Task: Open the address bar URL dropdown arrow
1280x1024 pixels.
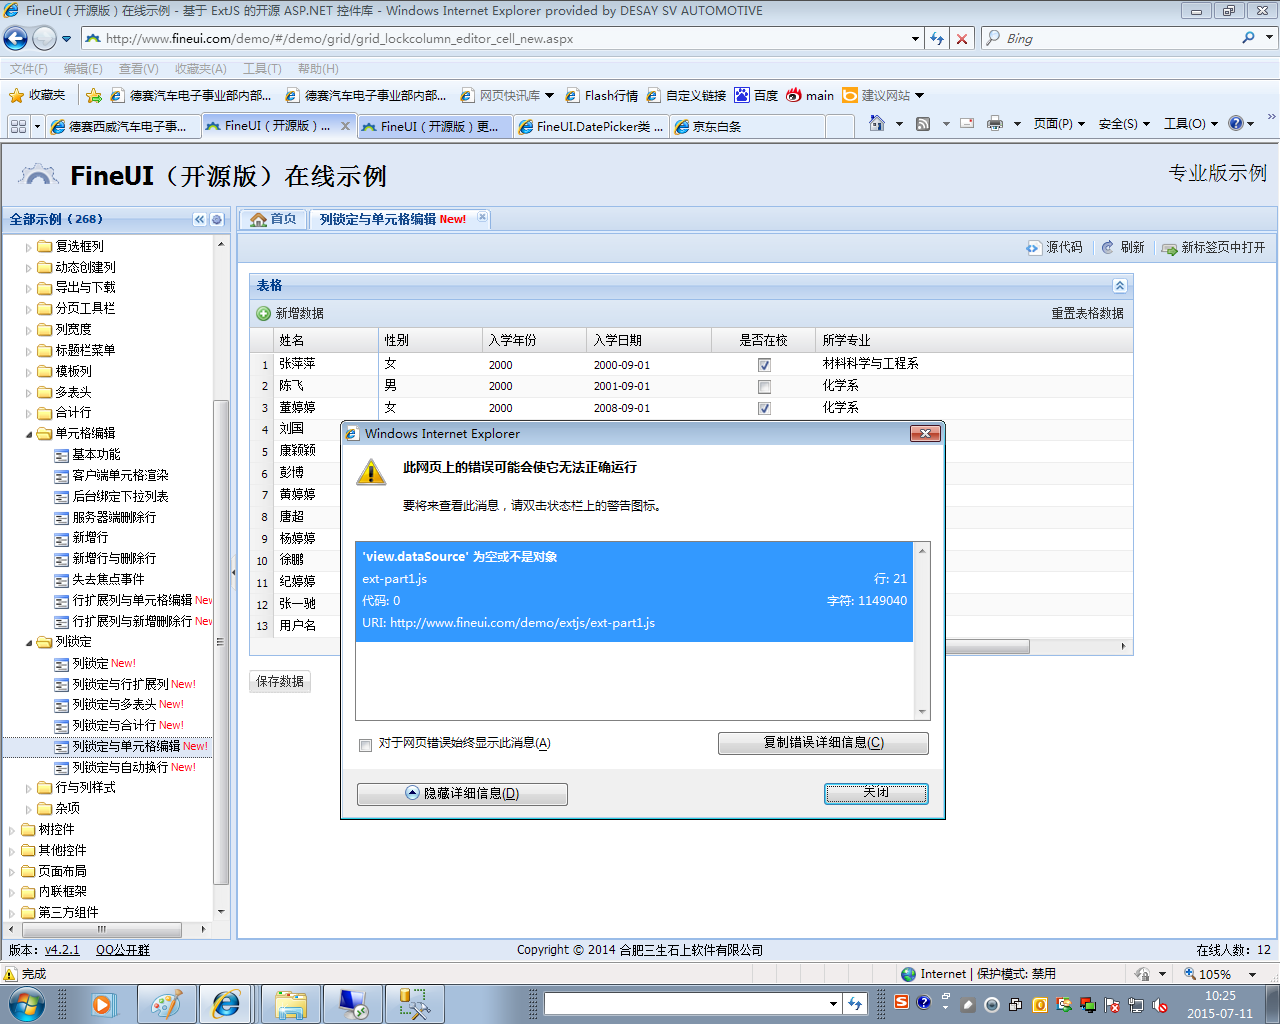Action: pos(915,39)
